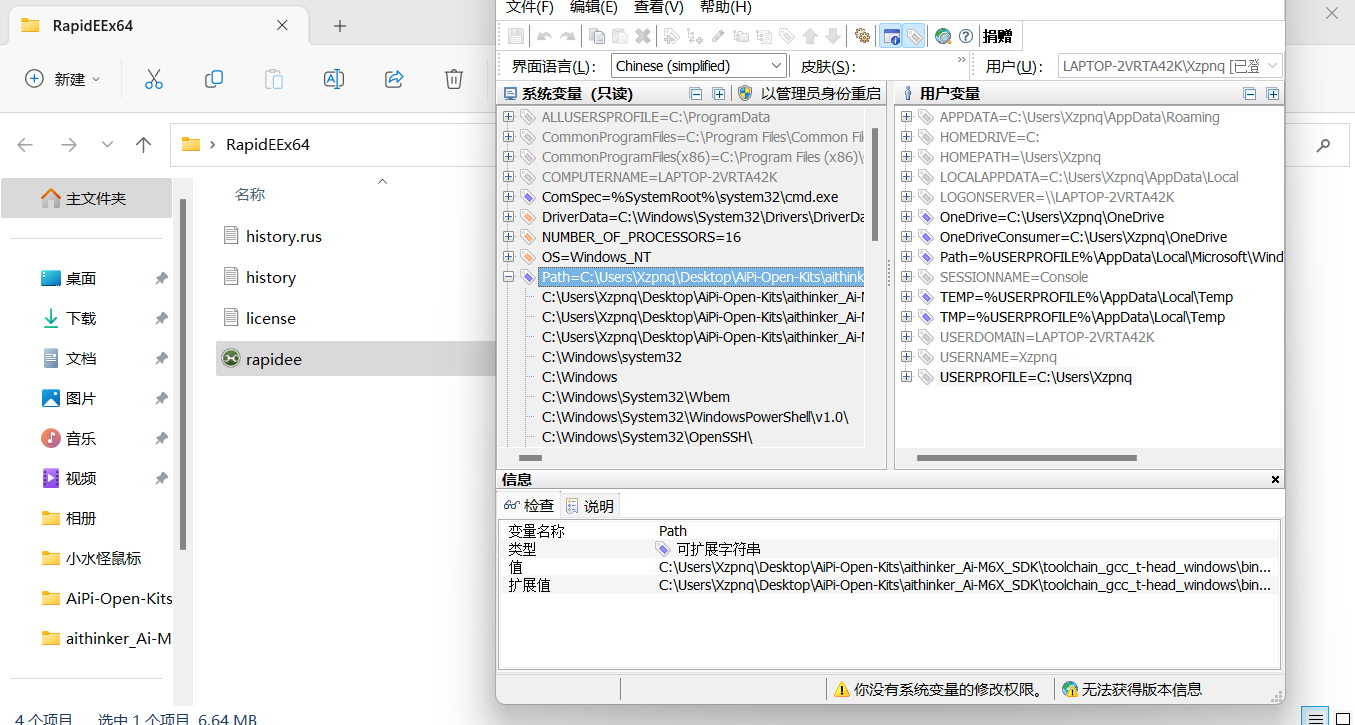
Task: Open the 文件(F) menu
Action: 529,7
